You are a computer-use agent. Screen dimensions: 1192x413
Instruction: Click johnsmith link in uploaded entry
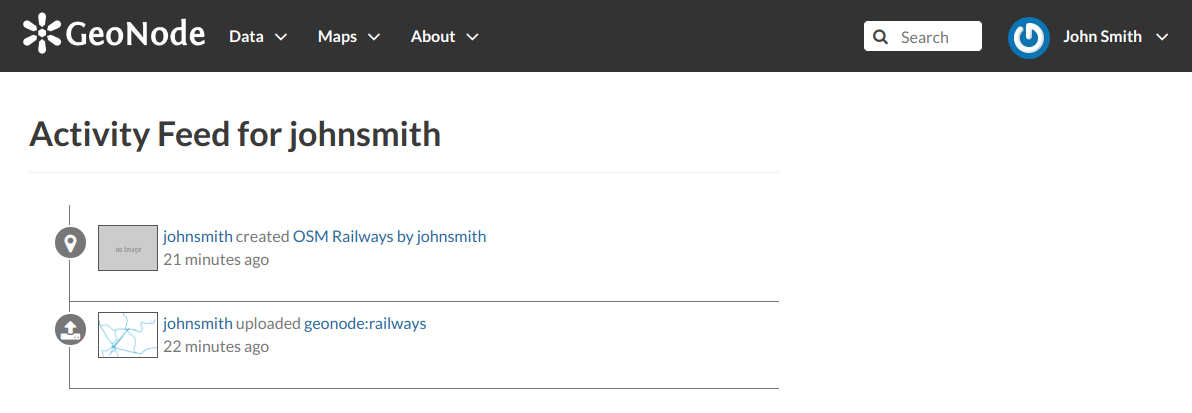tap(198, 323)
